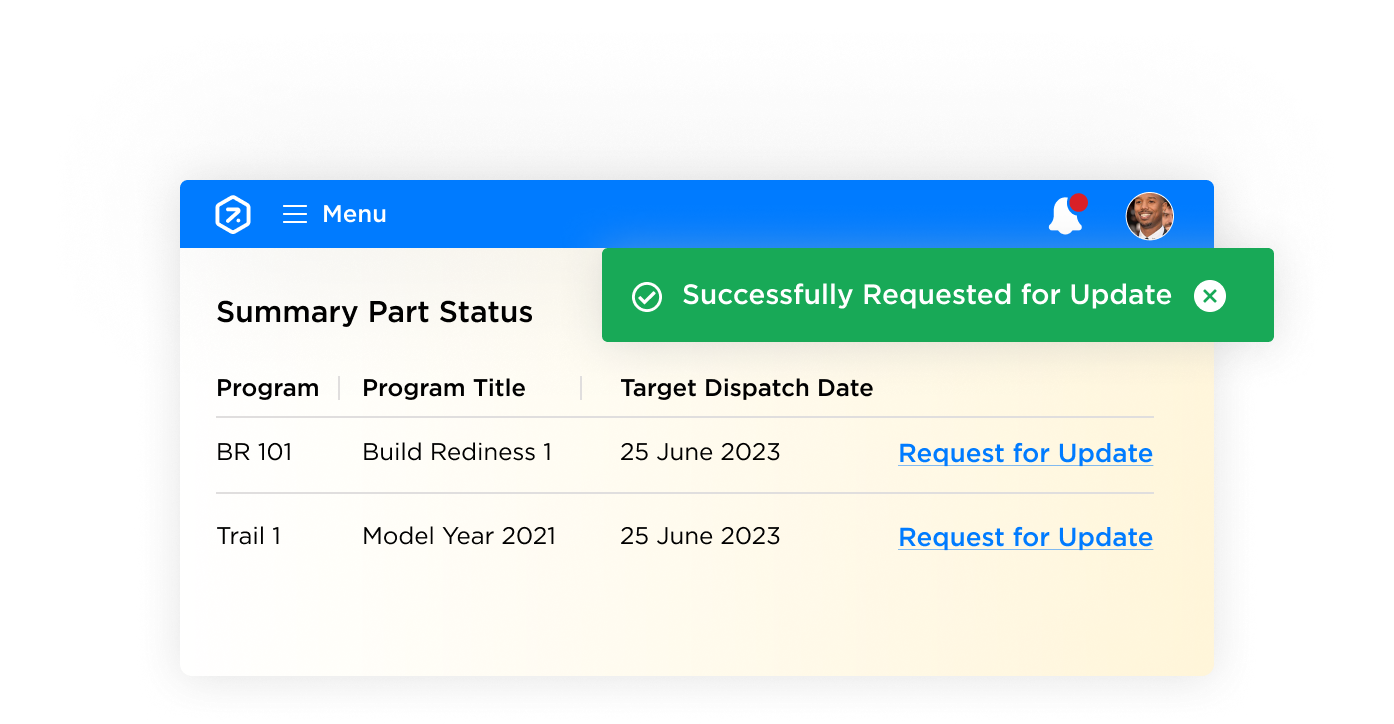
Task: Click the success checkmark icon in toast
Action: [x=647, y=296]
